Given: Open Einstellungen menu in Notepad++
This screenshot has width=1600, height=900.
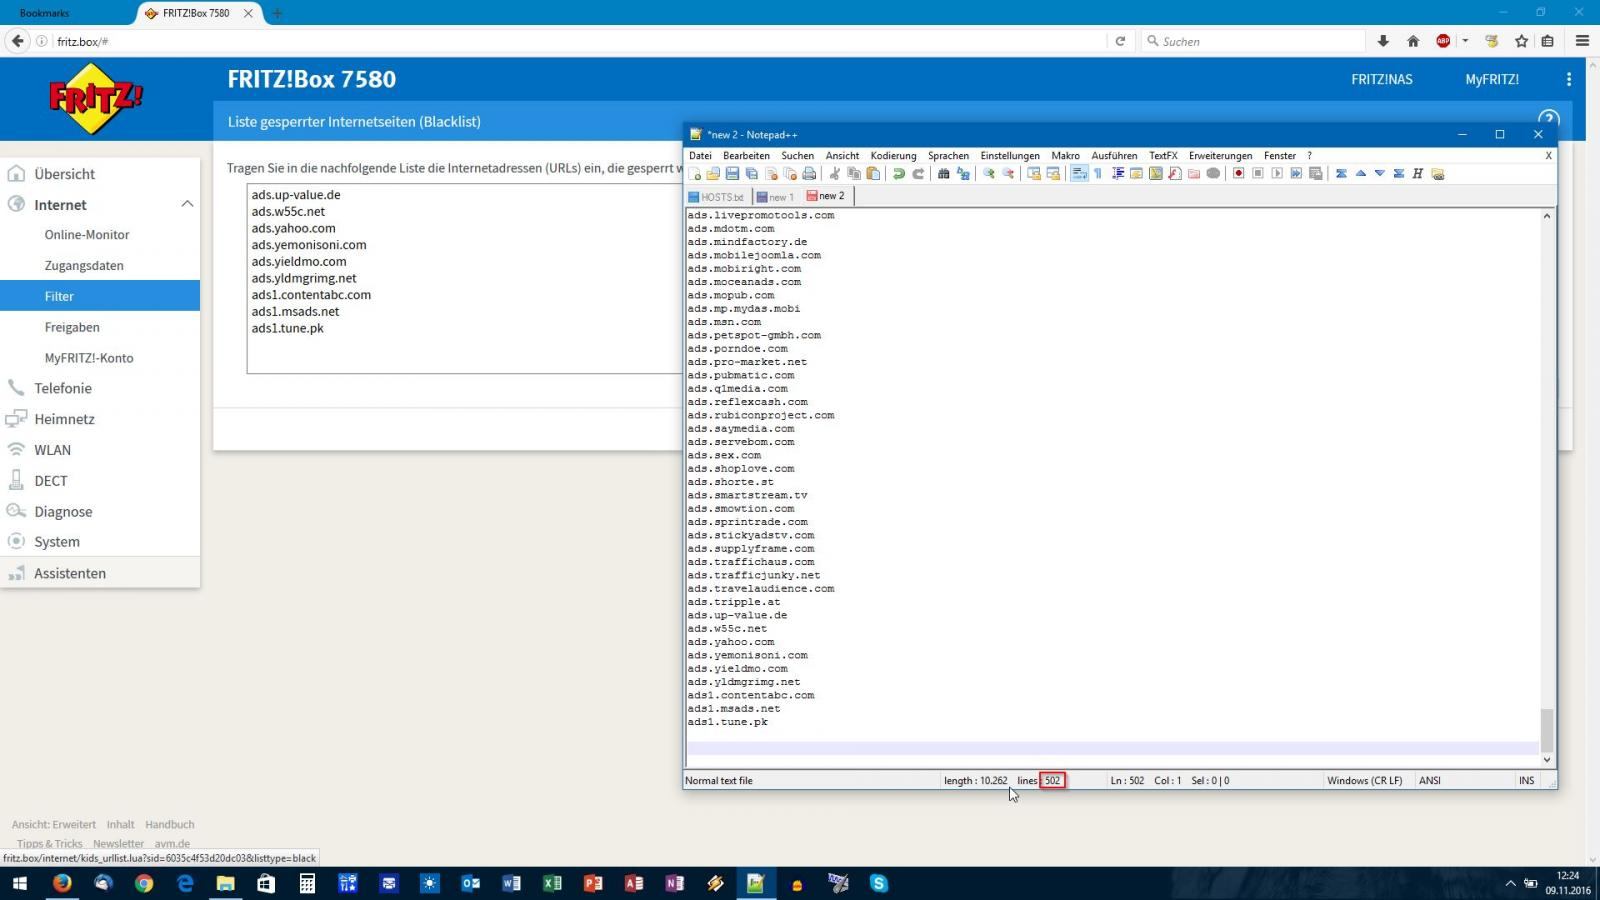Looking at the screenshot, I should (1010, 156).
